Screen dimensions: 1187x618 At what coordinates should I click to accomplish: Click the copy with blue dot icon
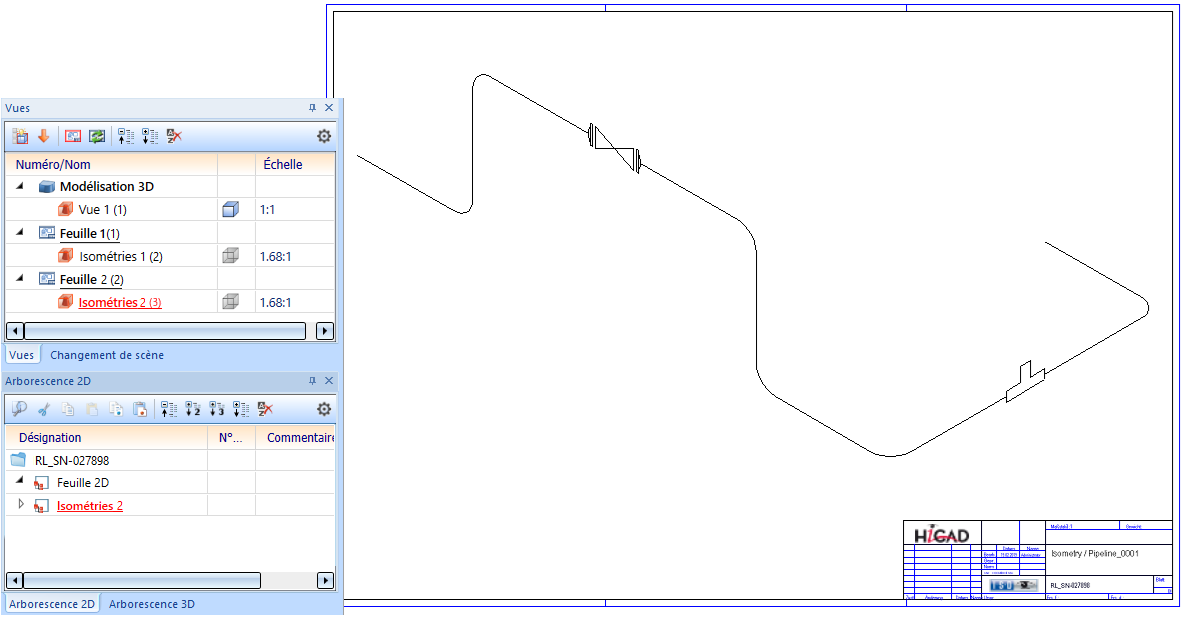click(x=117, y=409)
